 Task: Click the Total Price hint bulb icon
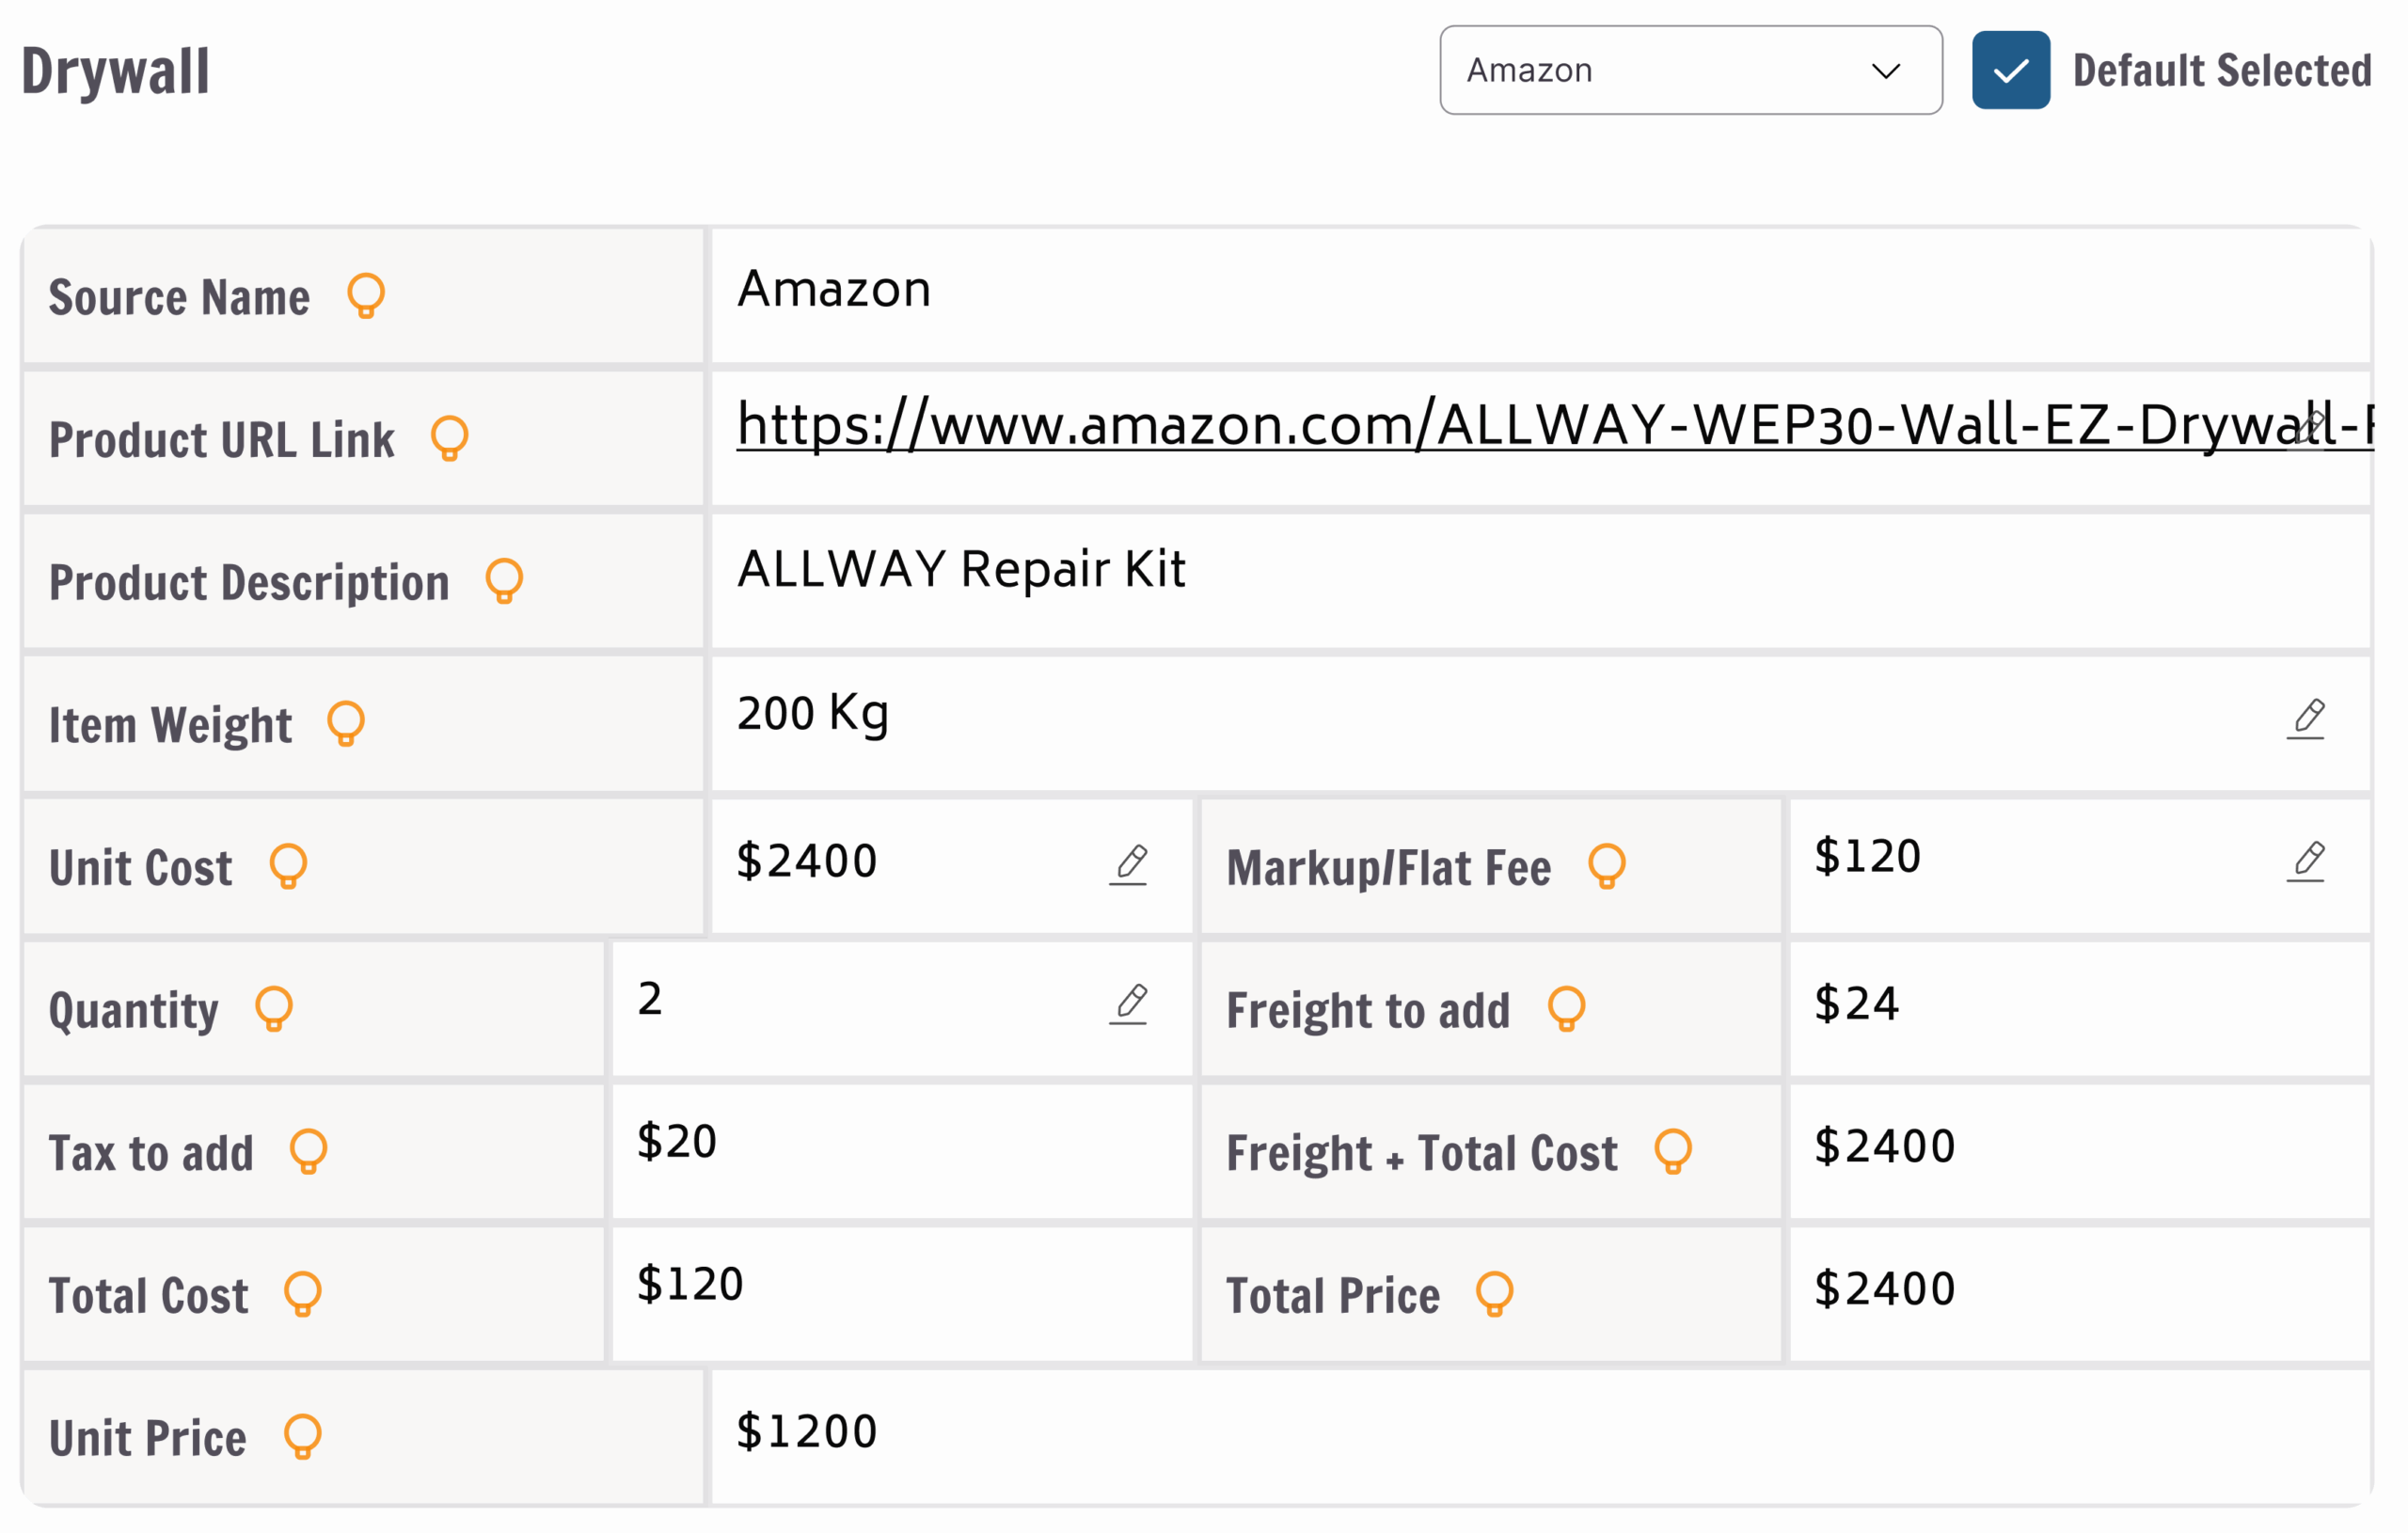[1495, 1294]
